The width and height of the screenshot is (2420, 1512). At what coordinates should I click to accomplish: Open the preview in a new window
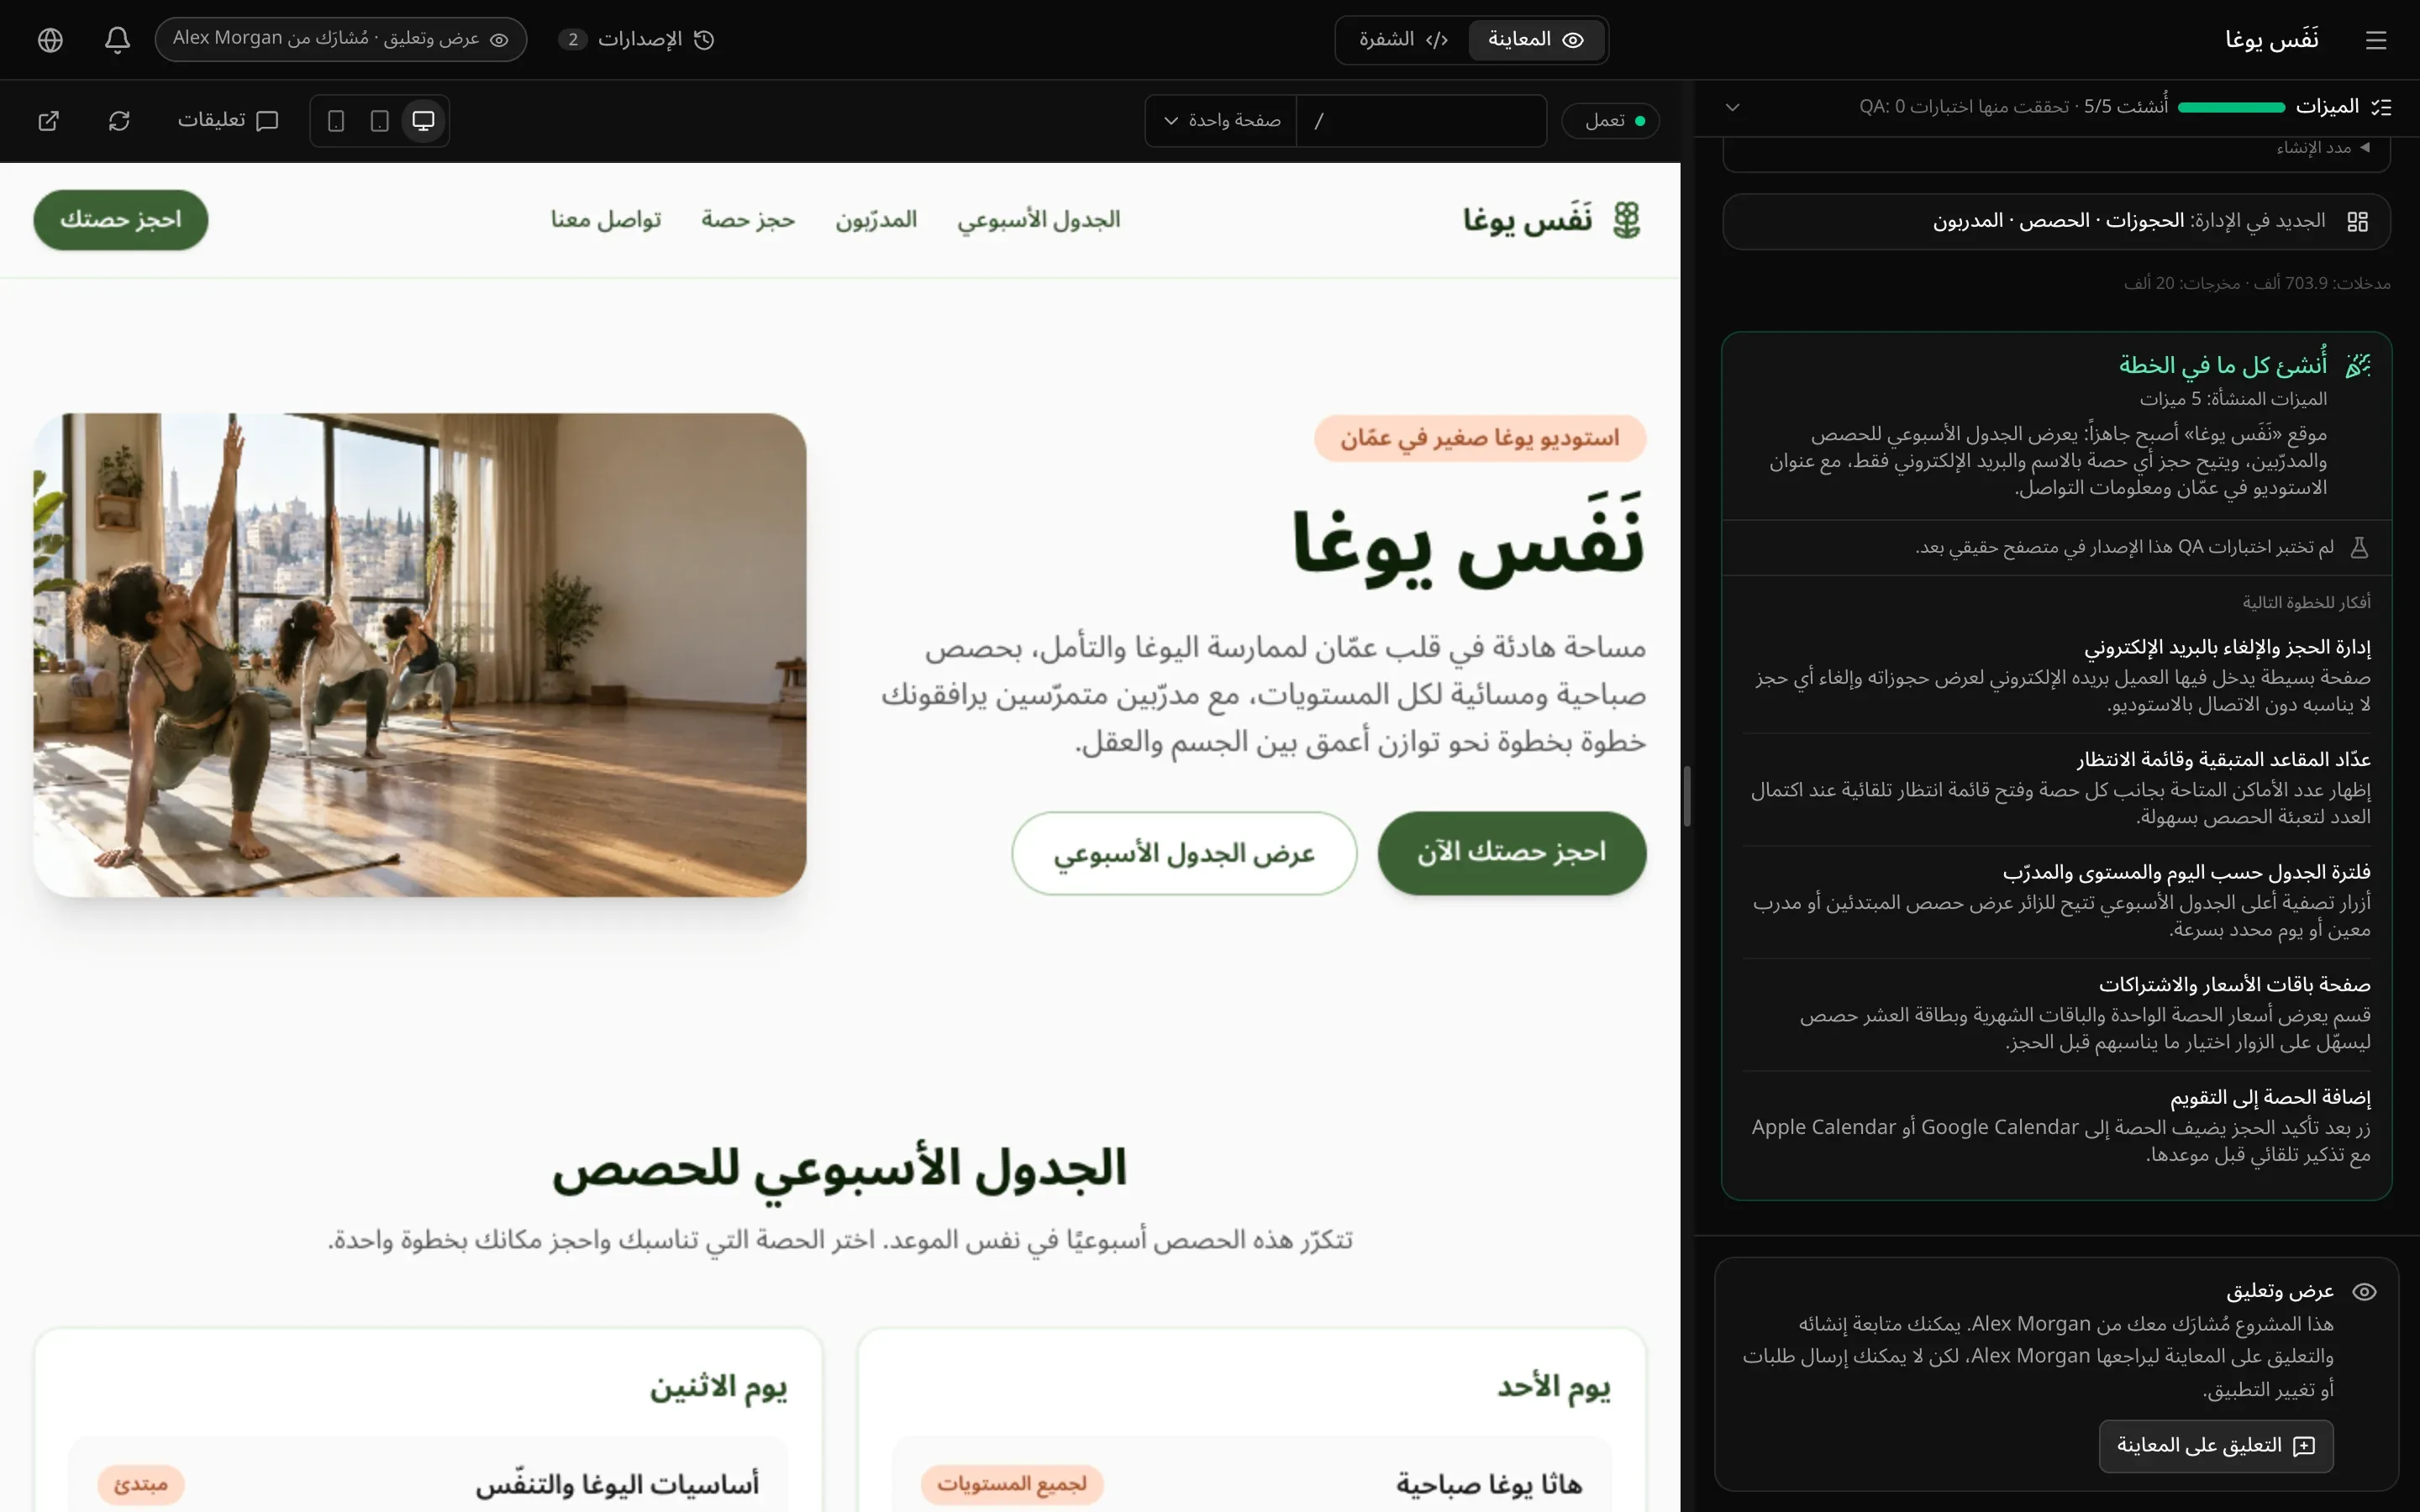tap(48, 121)
